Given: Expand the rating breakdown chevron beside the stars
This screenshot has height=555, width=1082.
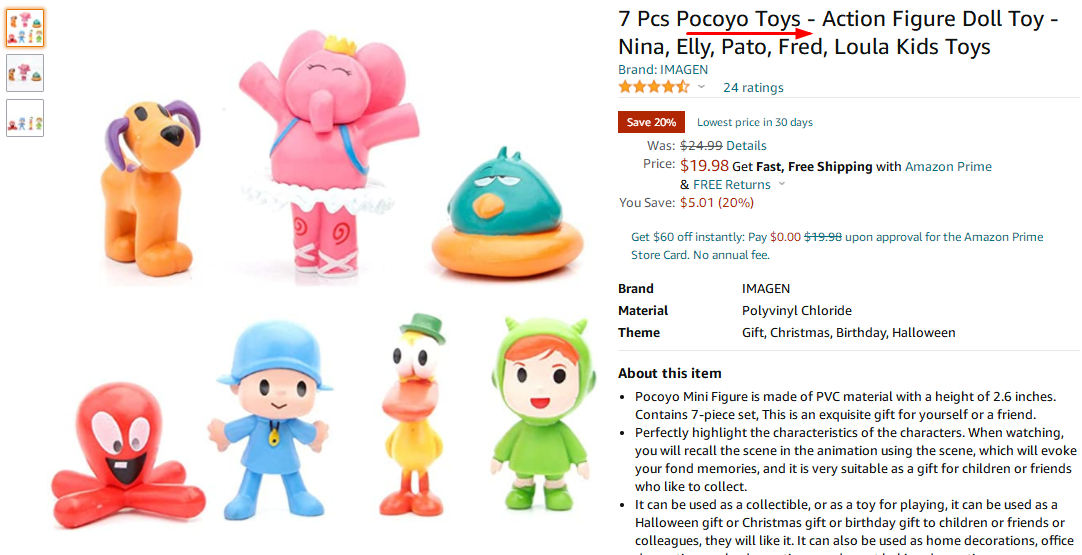Looking at the screenshot, I should [x=702, y=87].
